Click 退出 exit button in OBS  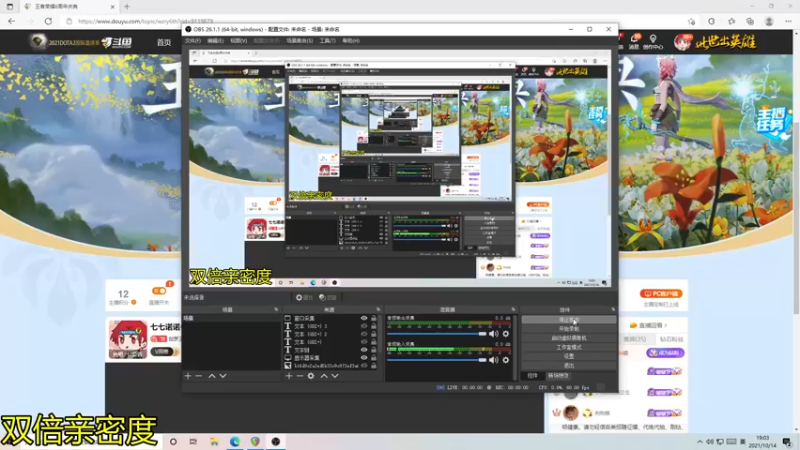click(569, 366)
